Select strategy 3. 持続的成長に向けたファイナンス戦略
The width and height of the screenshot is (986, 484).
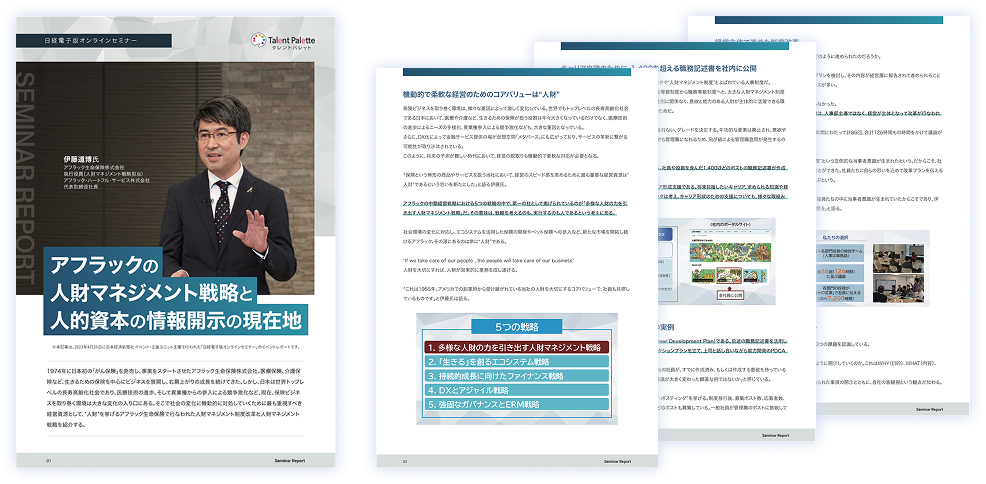click(516, 376)
